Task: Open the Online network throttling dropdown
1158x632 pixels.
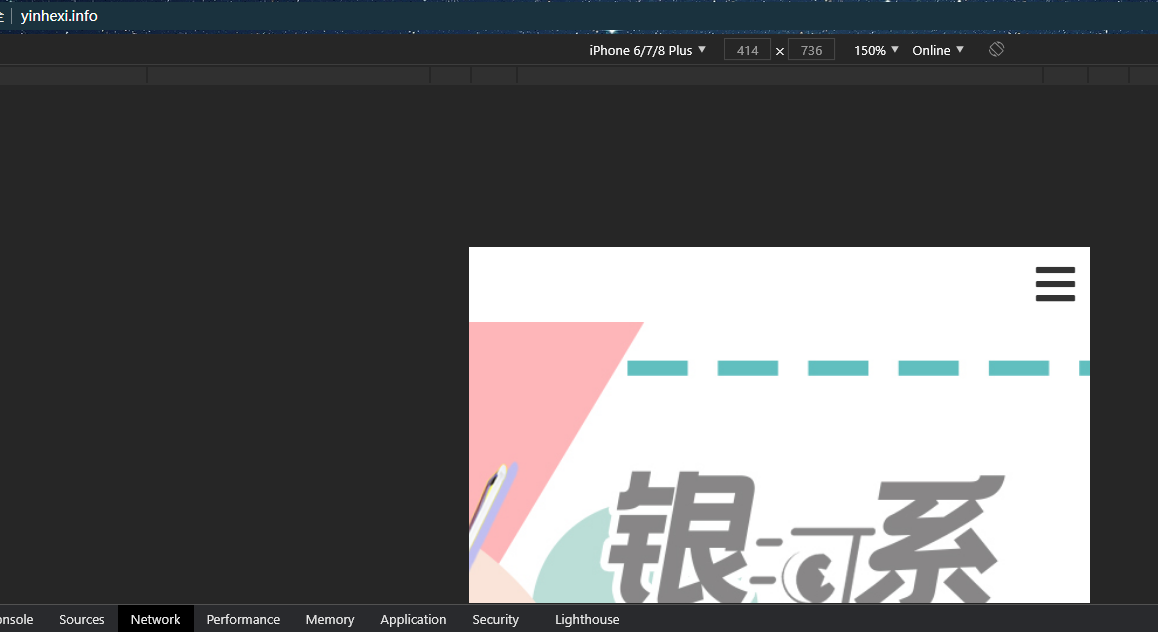Action: pyautogui.click(x=936, y=49)
